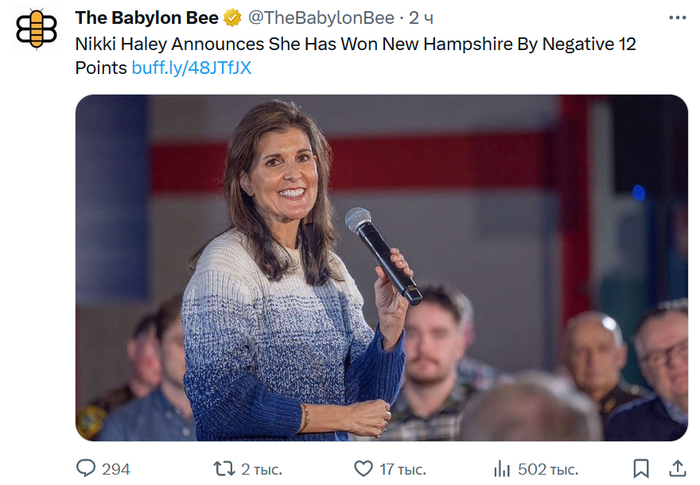The width and height of the screenshot is (700, 485).
Task: Click the Babylon Bee profile avatar
Action: (37, 28)
